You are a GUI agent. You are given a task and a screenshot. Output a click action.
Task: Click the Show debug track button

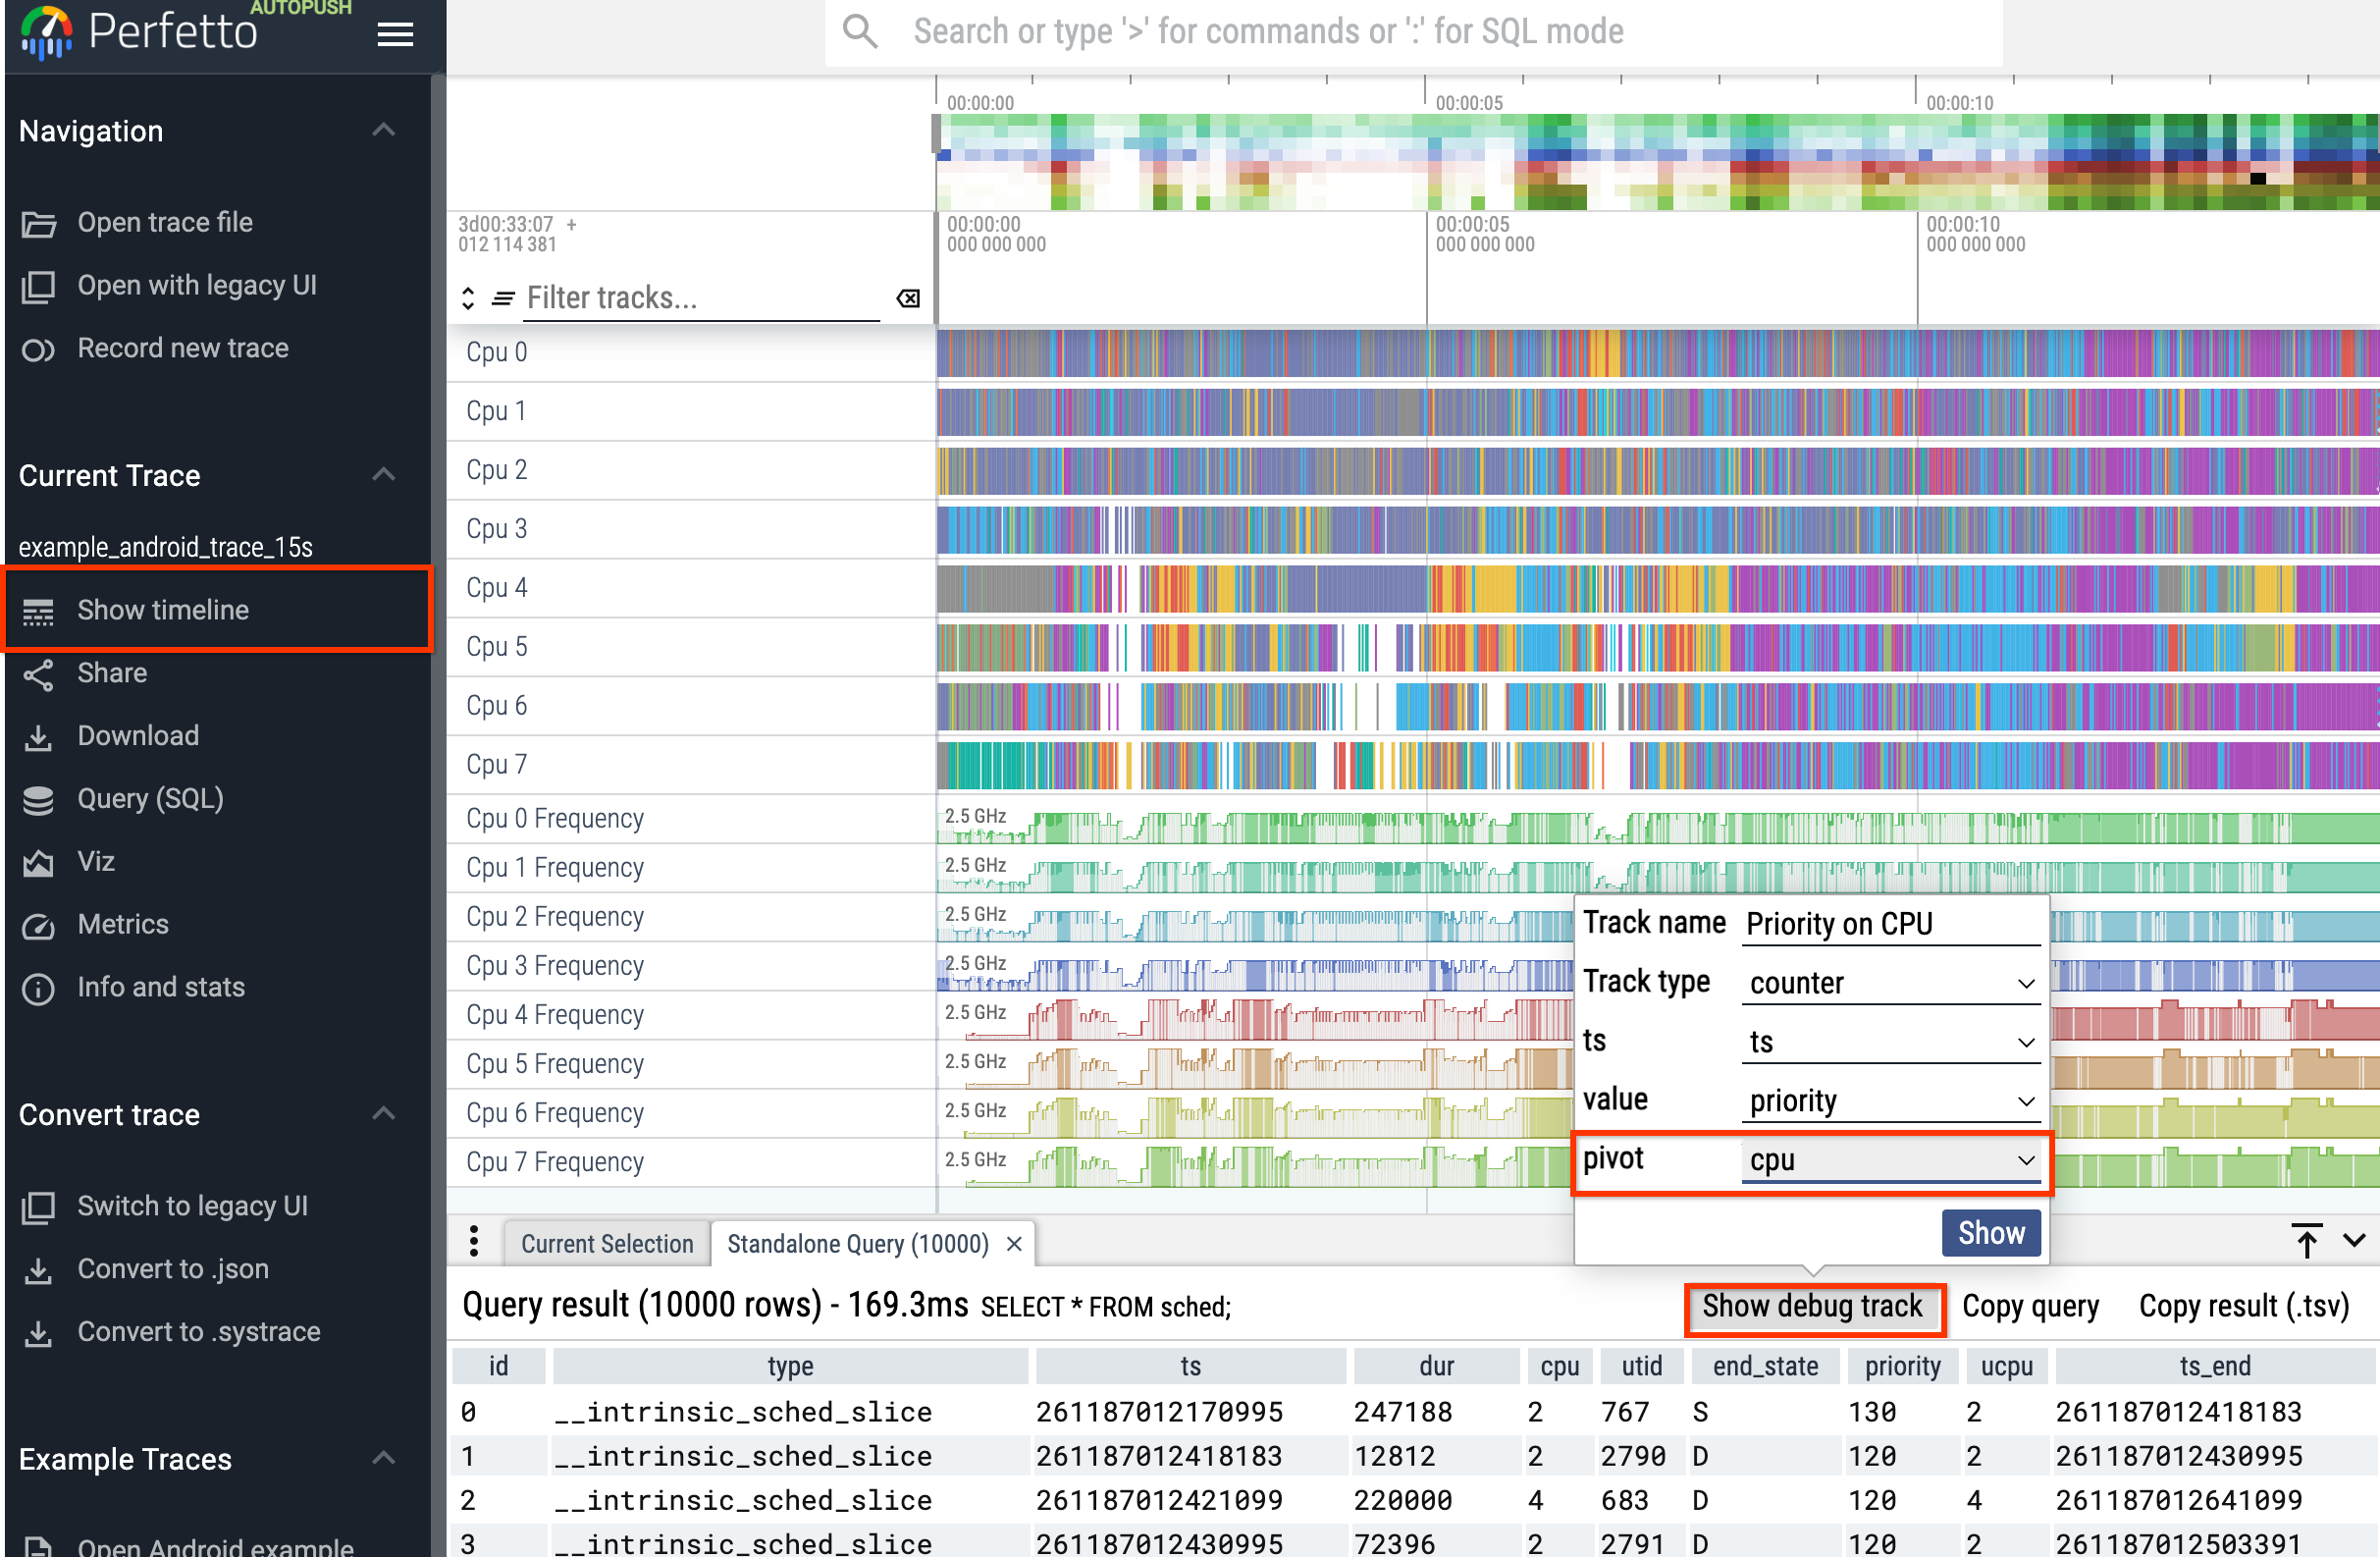tap(1813, 1306)
